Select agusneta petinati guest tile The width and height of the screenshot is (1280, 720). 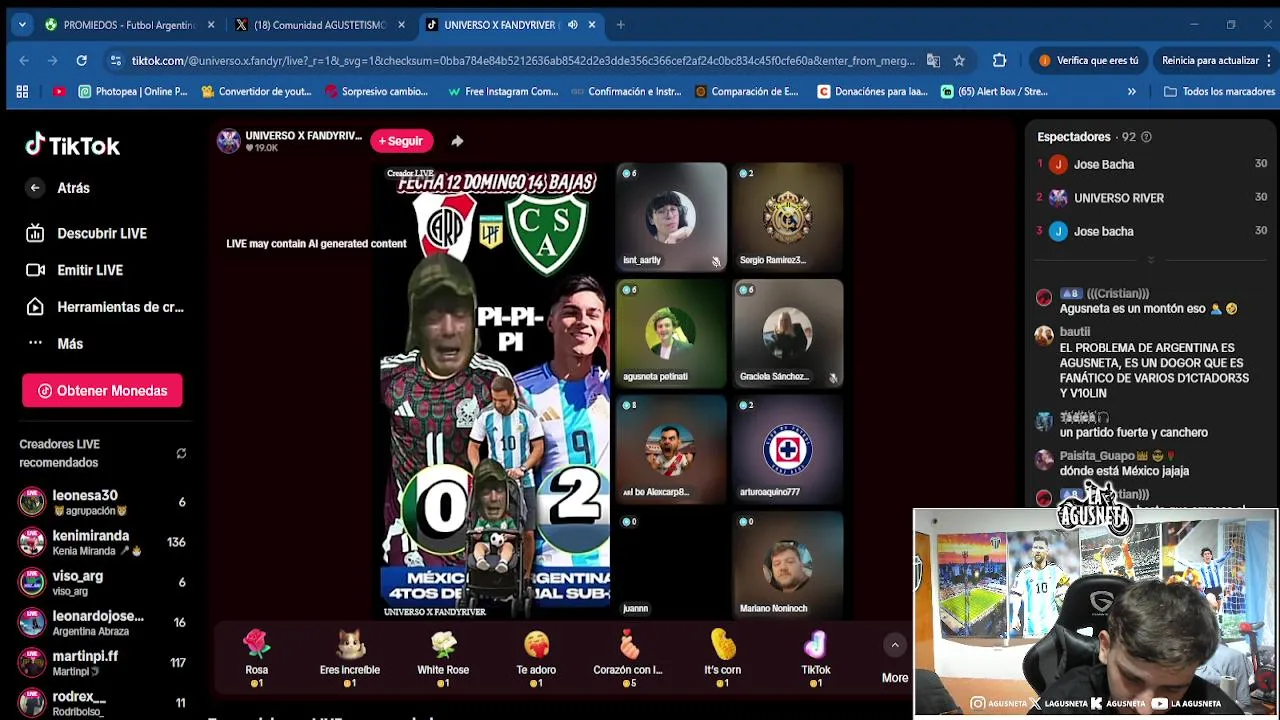tap(671, 333)
